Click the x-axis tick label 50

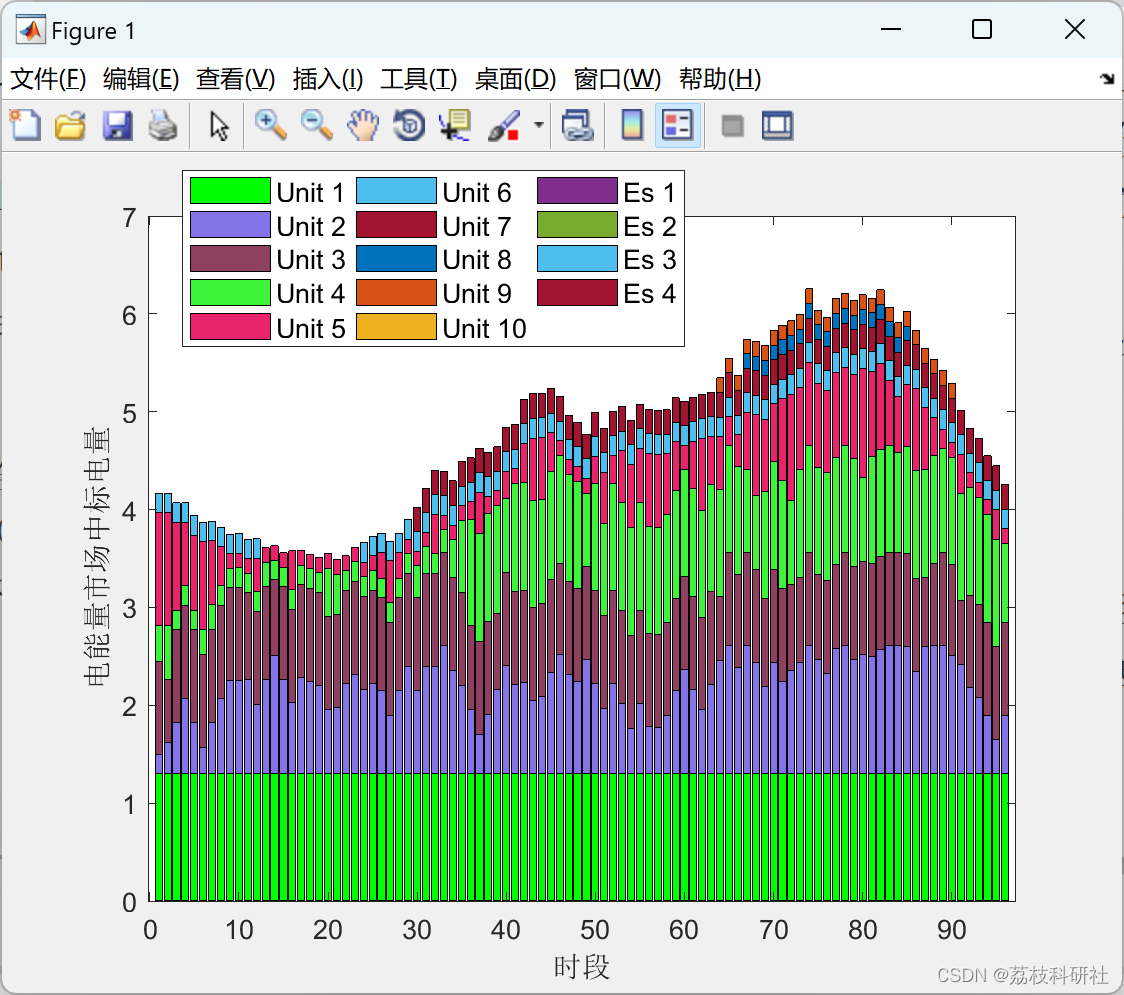[594, 930]
